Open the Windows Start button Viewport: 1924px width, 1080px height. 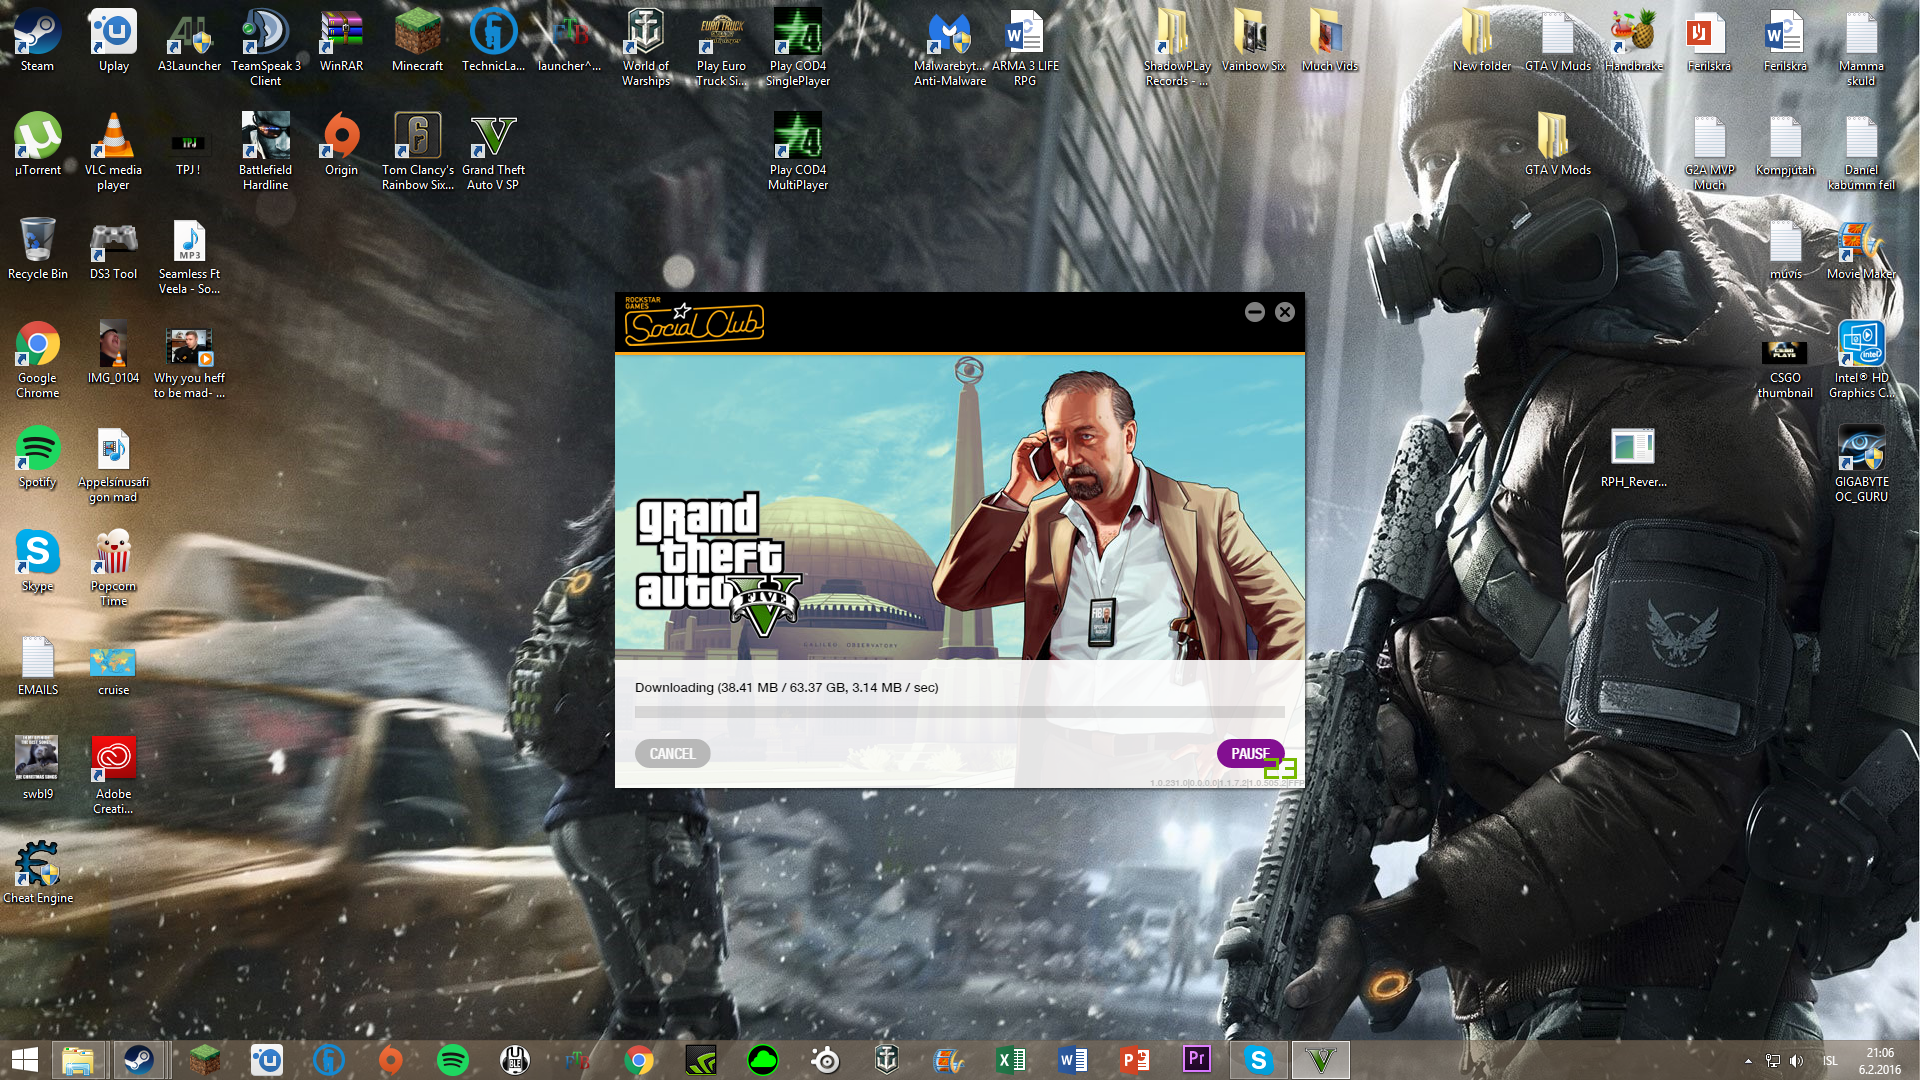click(24, 1060)
